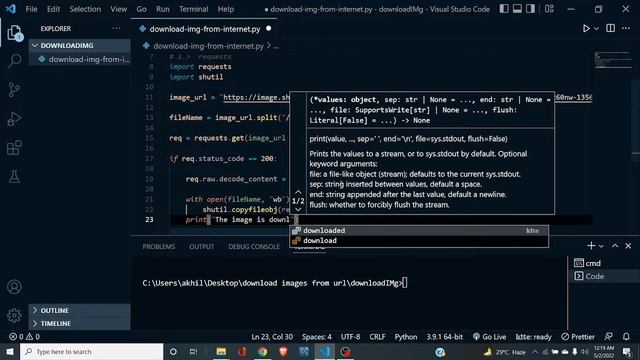Choose the 'download' autocomplete suggestion
640x360 pixels.
(419, 241)
